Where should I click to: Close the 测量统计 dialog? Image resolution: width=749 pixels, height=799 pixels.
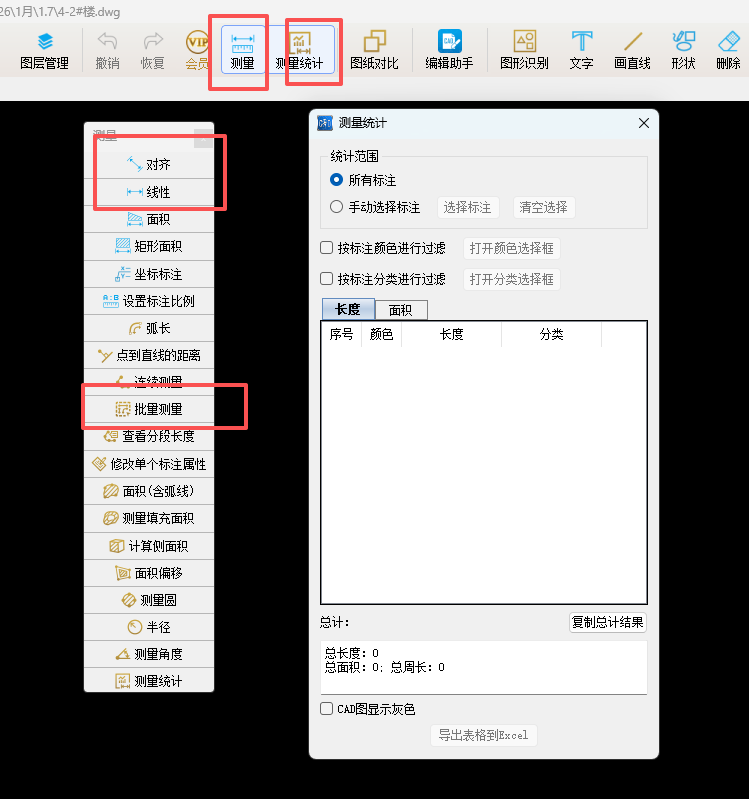coord(643,123)
